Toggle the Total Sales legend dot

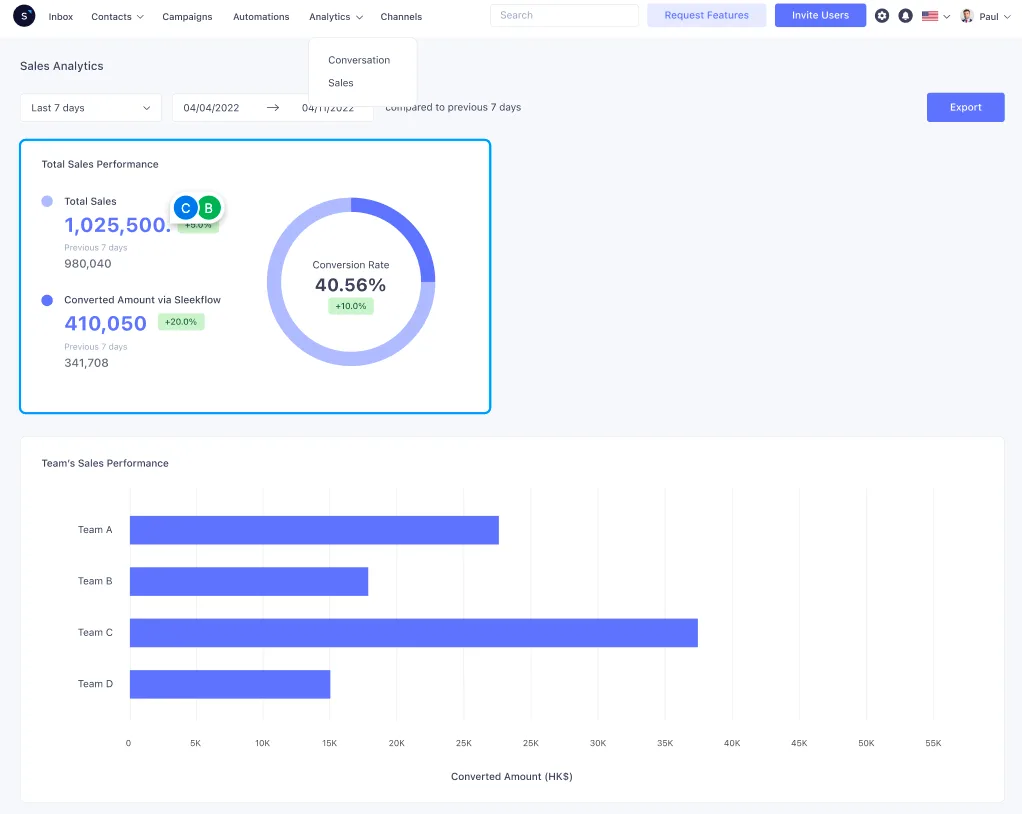[46, 201]
